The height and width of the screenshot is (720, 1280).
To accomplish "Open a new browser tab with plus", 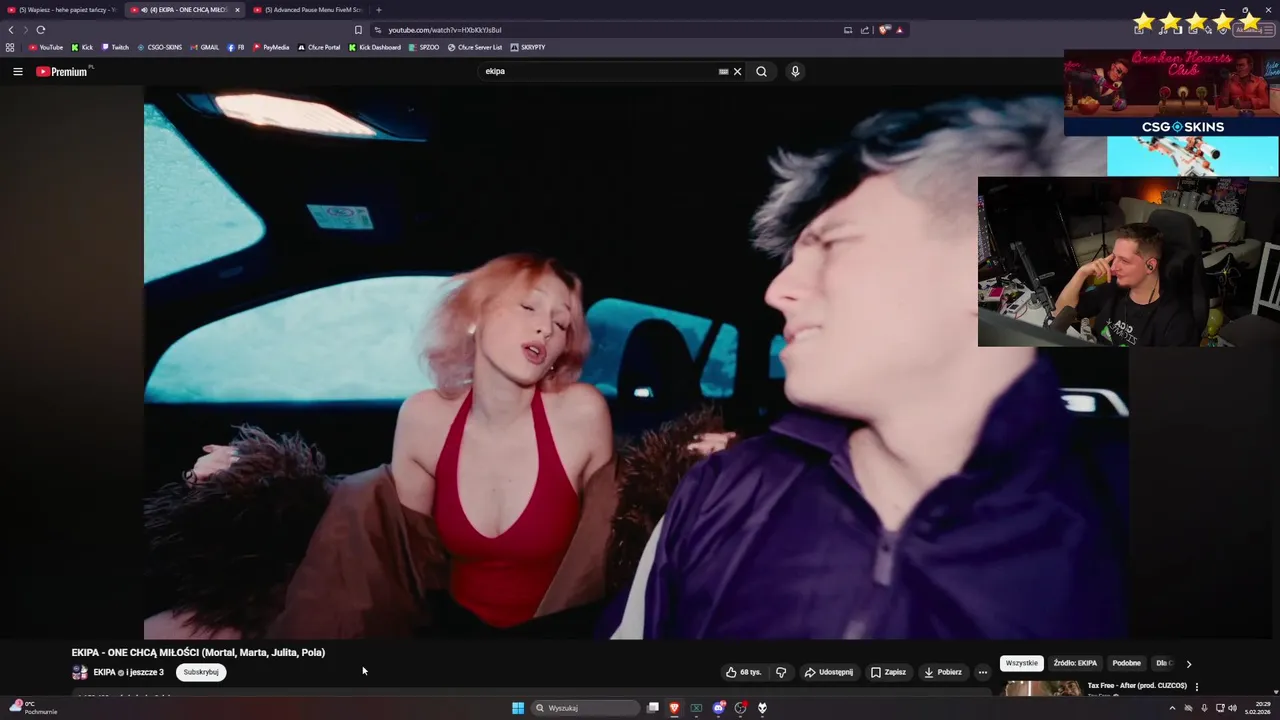I will coord(378,9).
